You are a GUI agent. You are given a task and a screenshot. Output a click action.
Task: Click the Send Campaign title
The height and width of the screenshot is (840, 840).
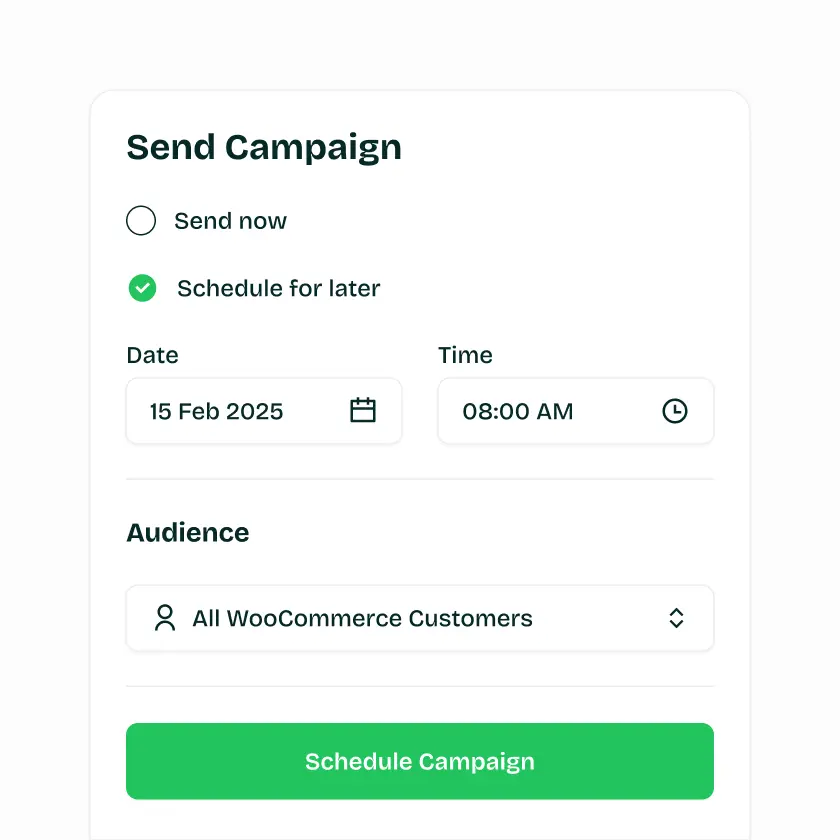(264, 147)
